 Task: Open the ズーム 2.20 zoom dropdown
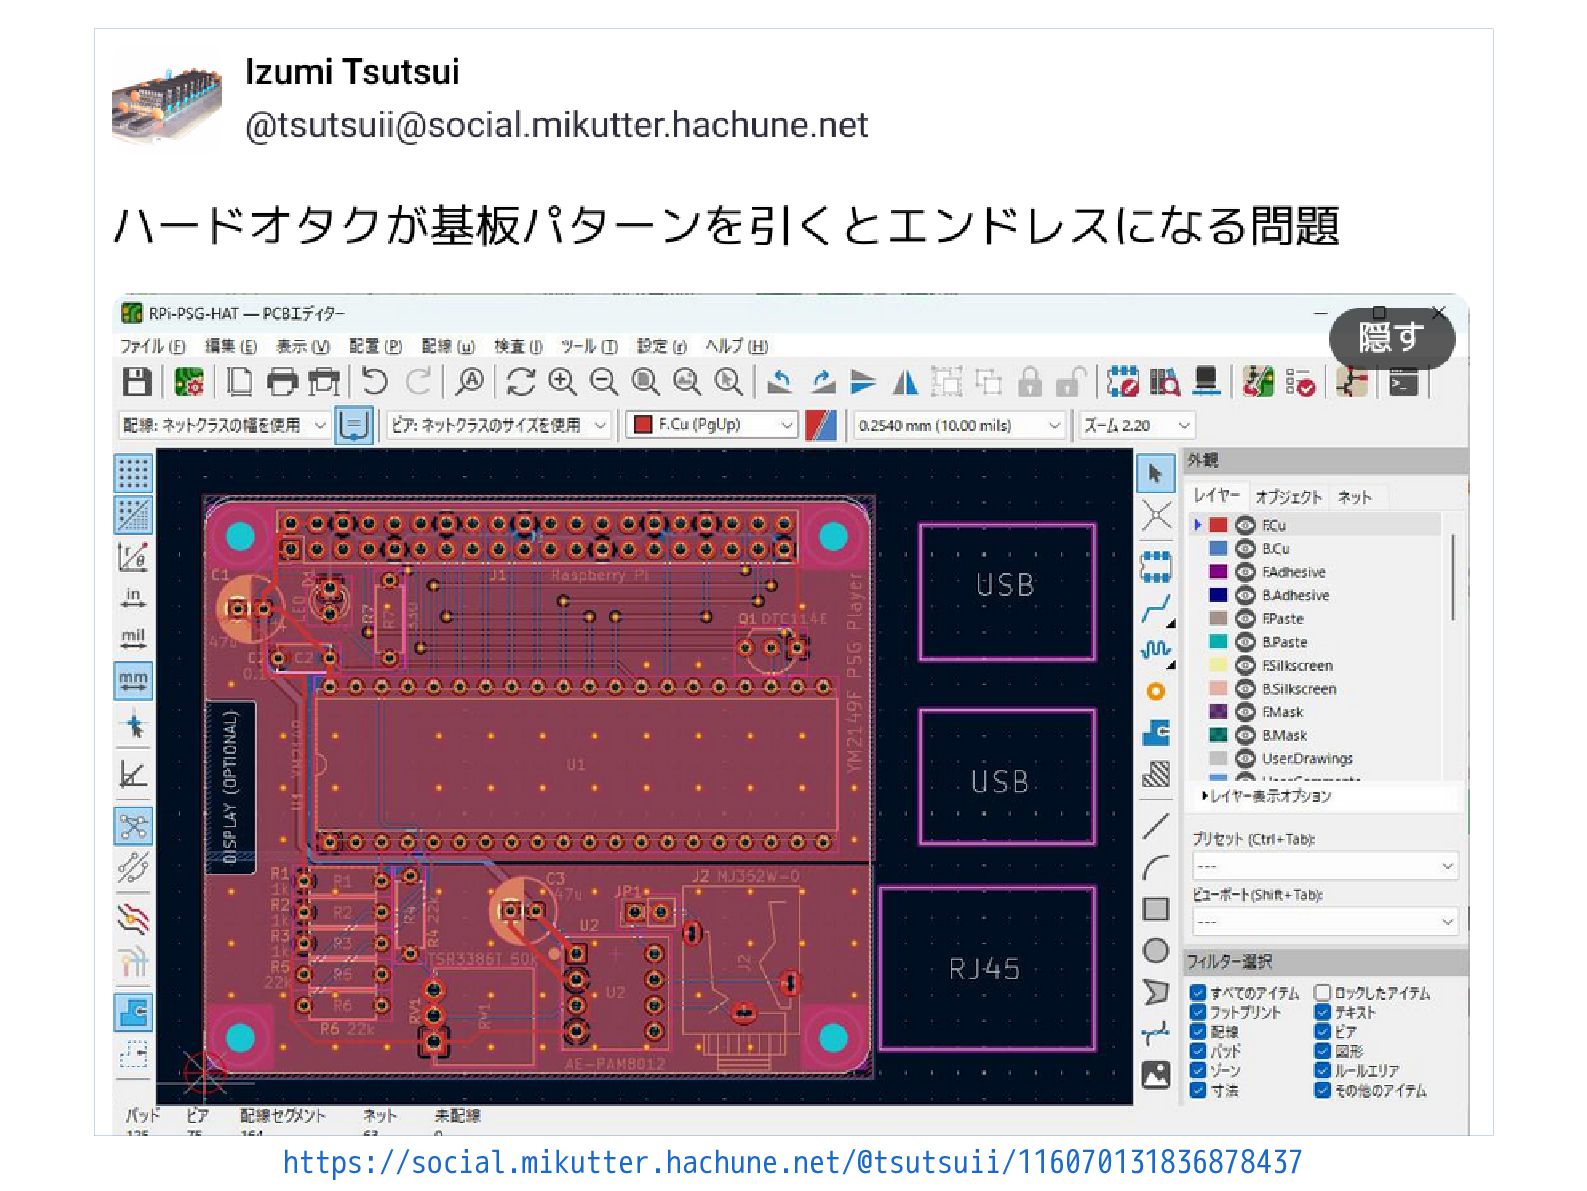[1137, 425]
